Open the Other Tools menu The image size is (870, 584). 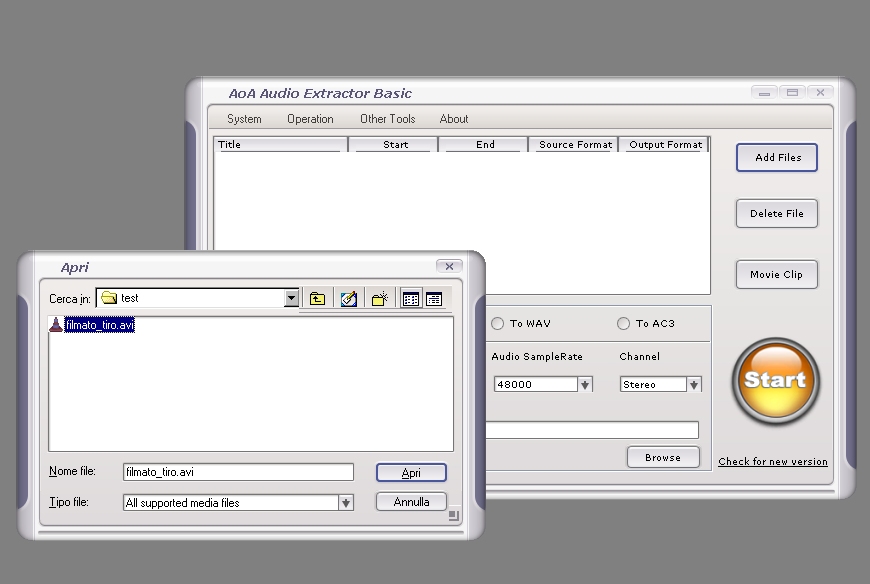point(387,119)
